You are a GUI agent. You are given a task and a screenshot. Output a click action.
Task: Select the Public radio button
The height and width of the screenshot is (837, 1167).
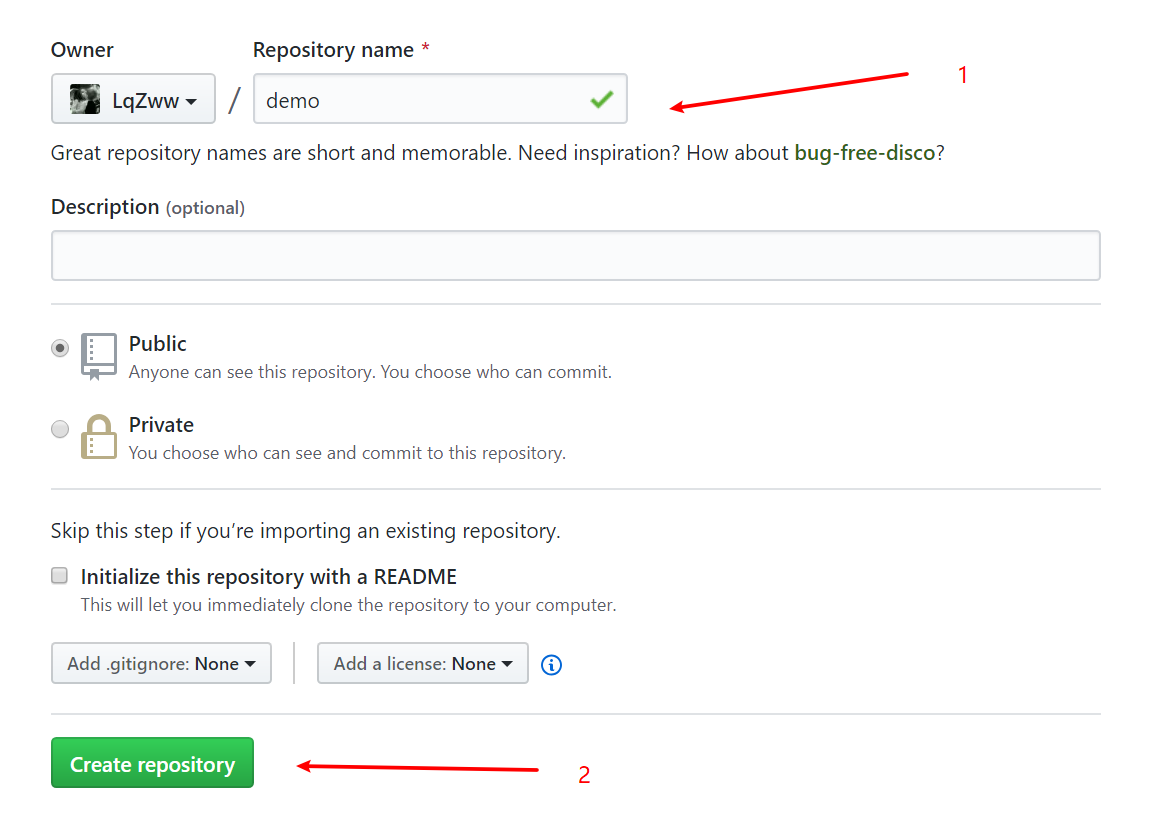61,348
